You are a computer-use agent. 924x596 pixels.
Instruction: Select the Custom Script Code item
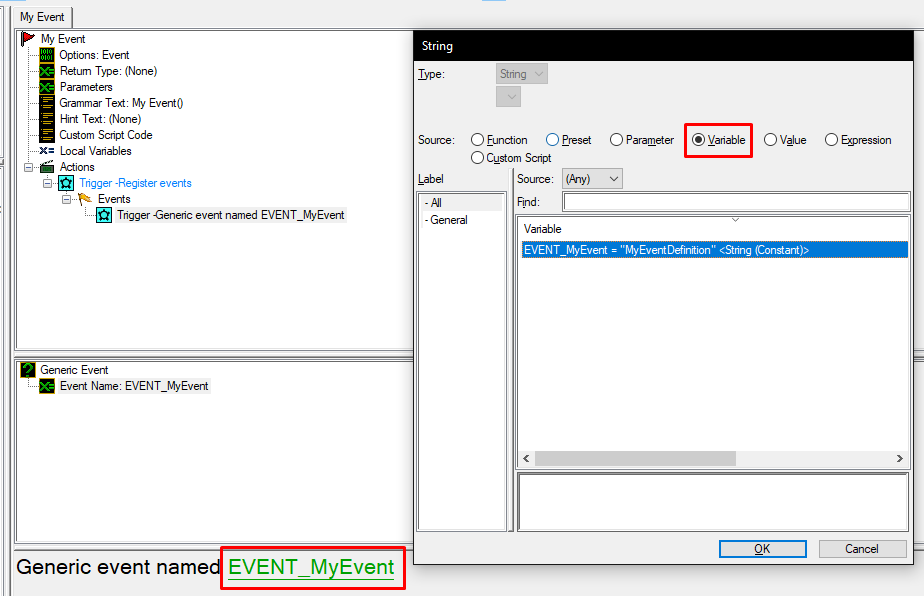pos(106,134)
